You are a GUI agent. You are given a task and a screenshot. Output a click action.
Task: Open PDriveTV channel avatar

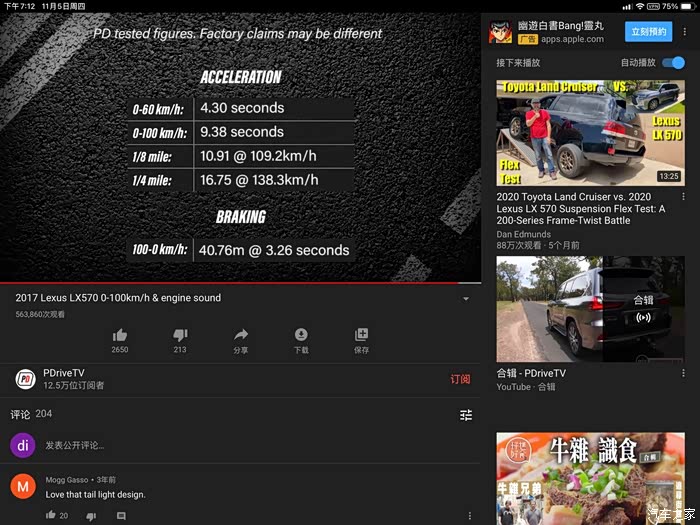point(25,379)
